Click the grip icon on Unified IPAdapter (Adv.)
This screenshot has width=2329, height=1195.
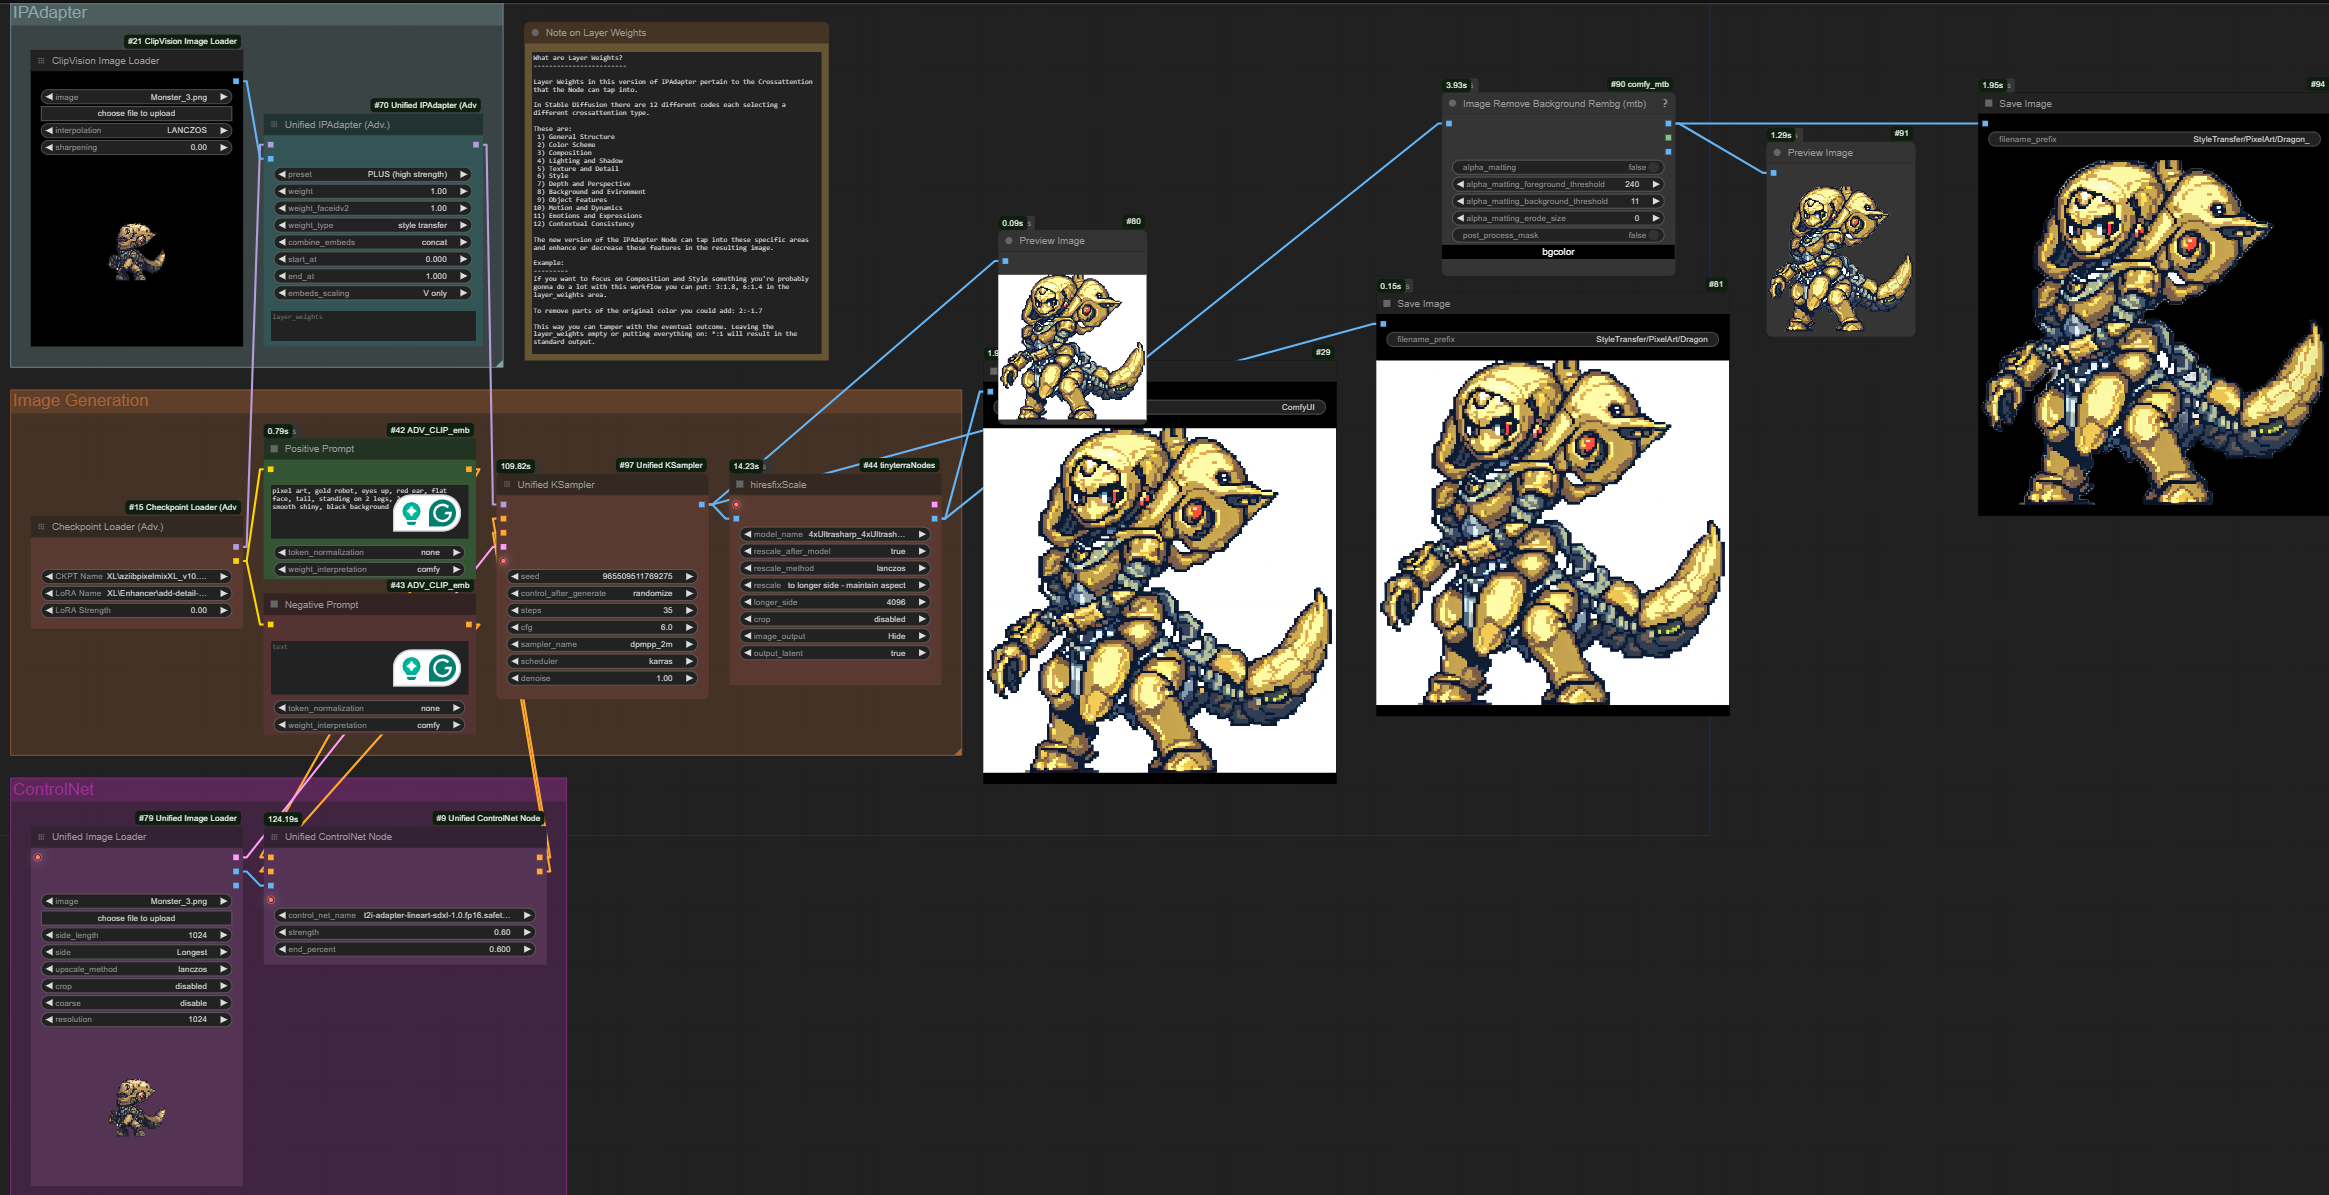(274, 125)
